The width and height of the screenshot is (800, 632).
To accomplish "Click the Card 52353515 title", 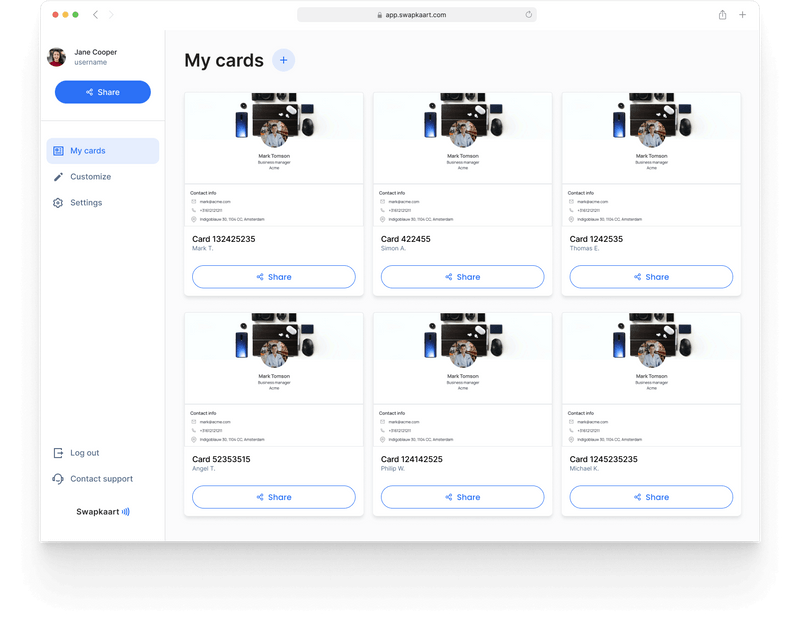I will tap(221, 459).
